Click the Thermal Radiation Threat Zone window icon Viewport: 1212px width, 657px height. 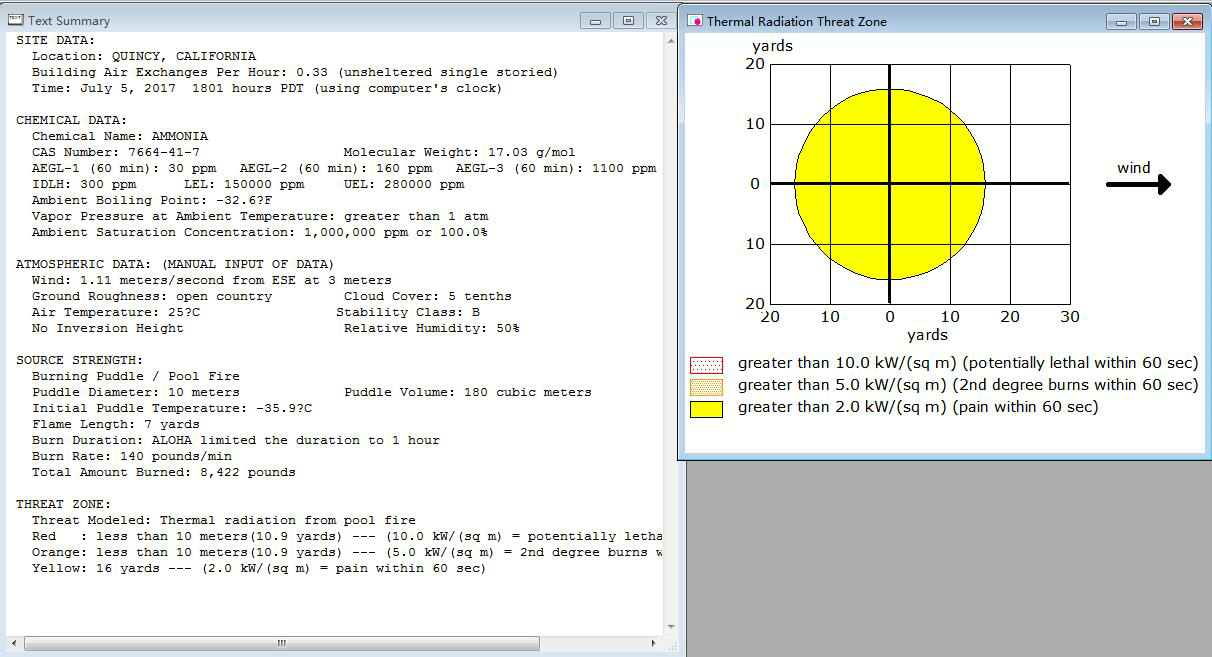(696, 21)
